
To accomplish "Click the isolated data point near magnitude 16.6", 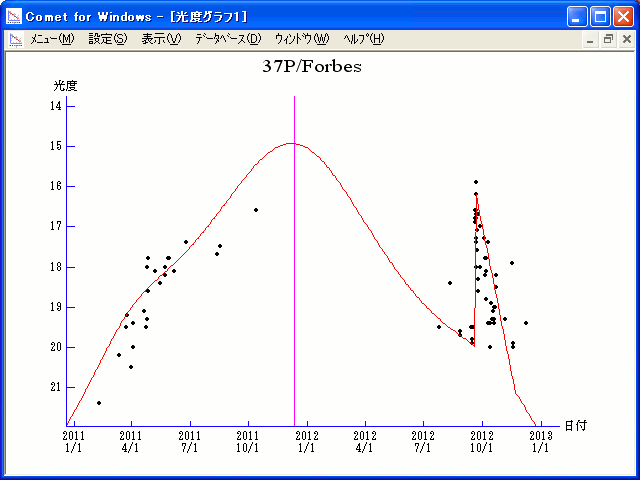I will [x=256, y=210].
